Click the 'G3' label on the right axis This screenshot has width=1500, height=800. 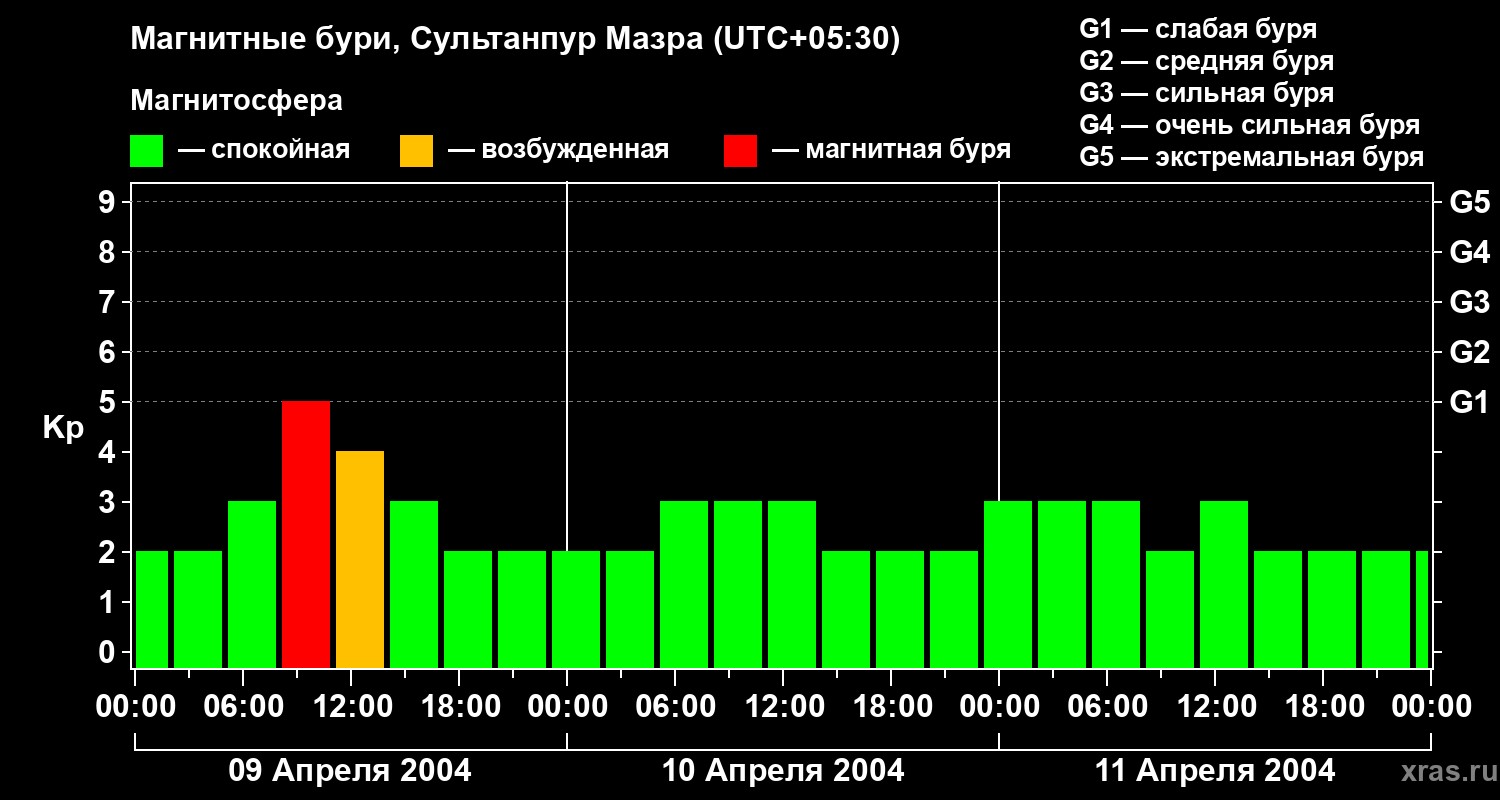(1470, 302)
